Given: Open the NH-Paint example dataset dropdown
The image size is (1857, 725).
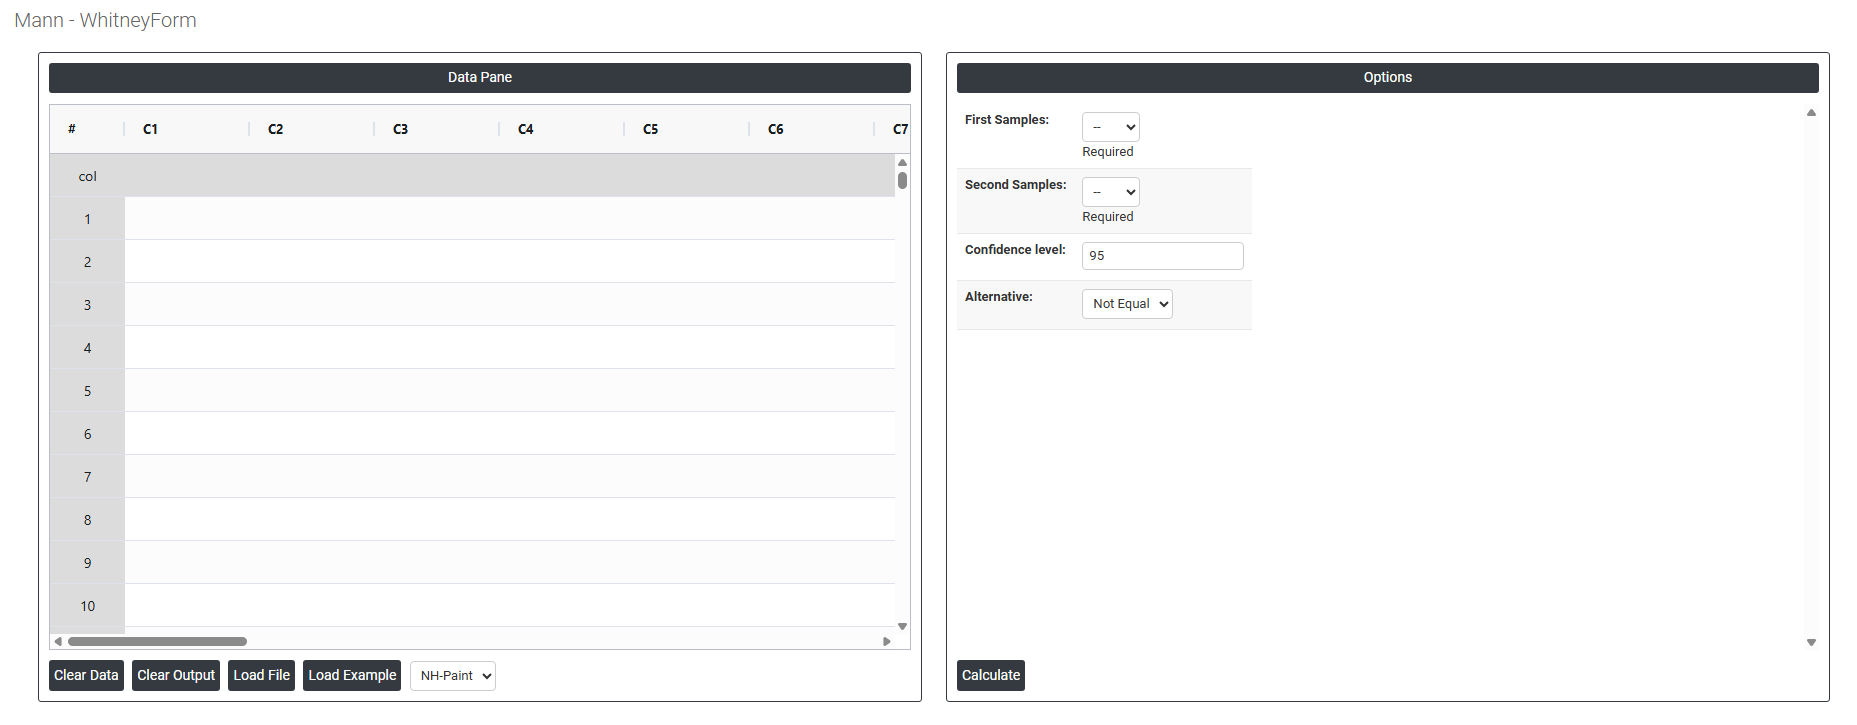Looking at the screenshot, I should [453, 676].
